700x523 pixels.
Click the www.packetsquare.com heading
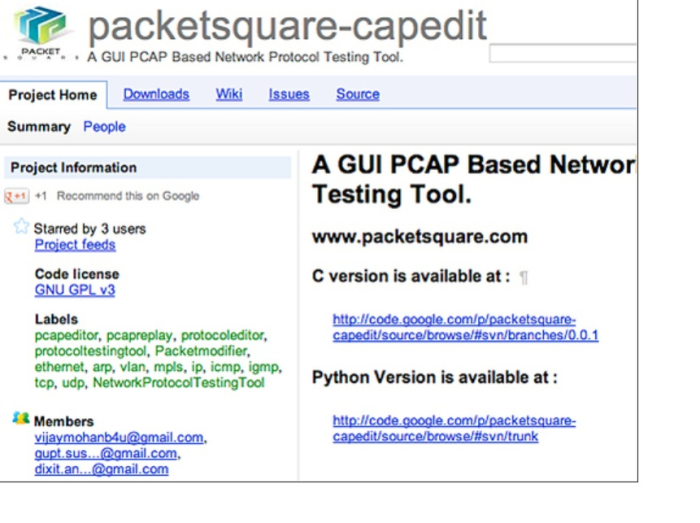pos(420,237)
